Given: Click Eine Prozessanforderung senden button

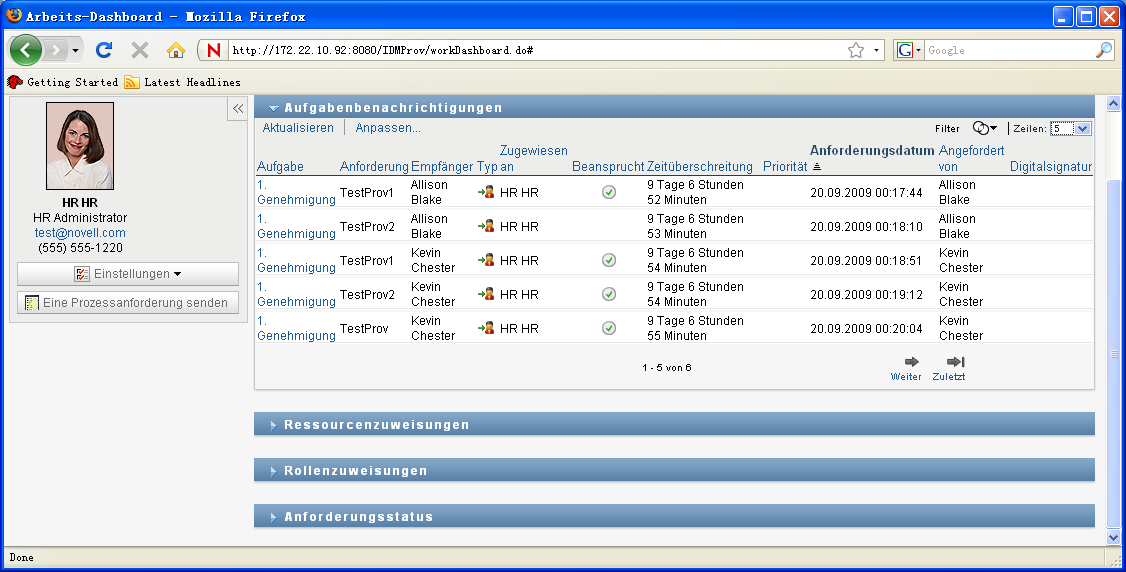Looking at the screenshot, I should pos(128,303).
